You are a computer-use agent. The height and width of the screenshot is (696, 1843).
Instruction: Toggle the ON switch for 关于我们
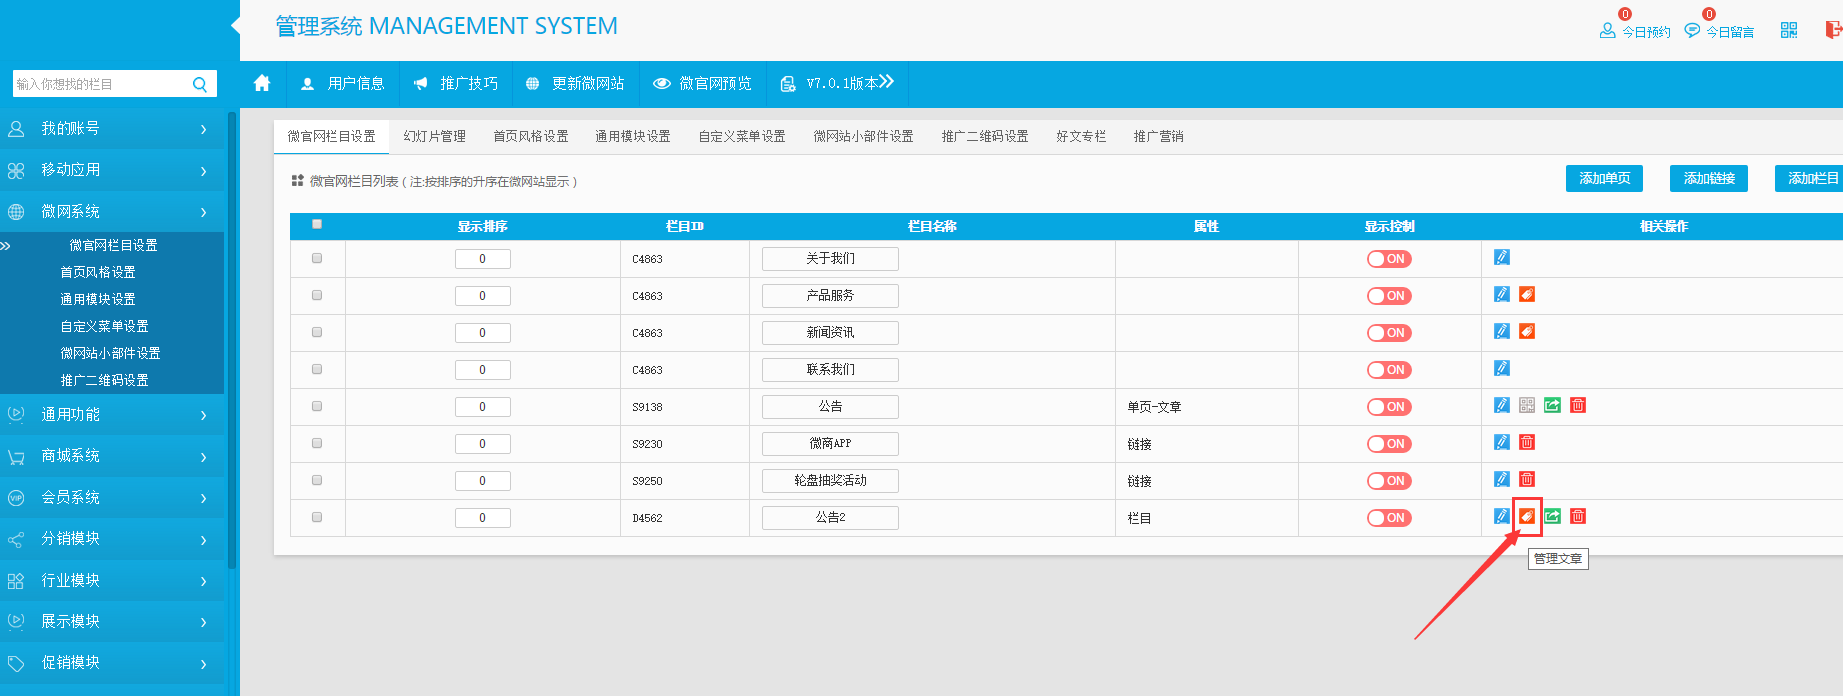(1389, 259)
